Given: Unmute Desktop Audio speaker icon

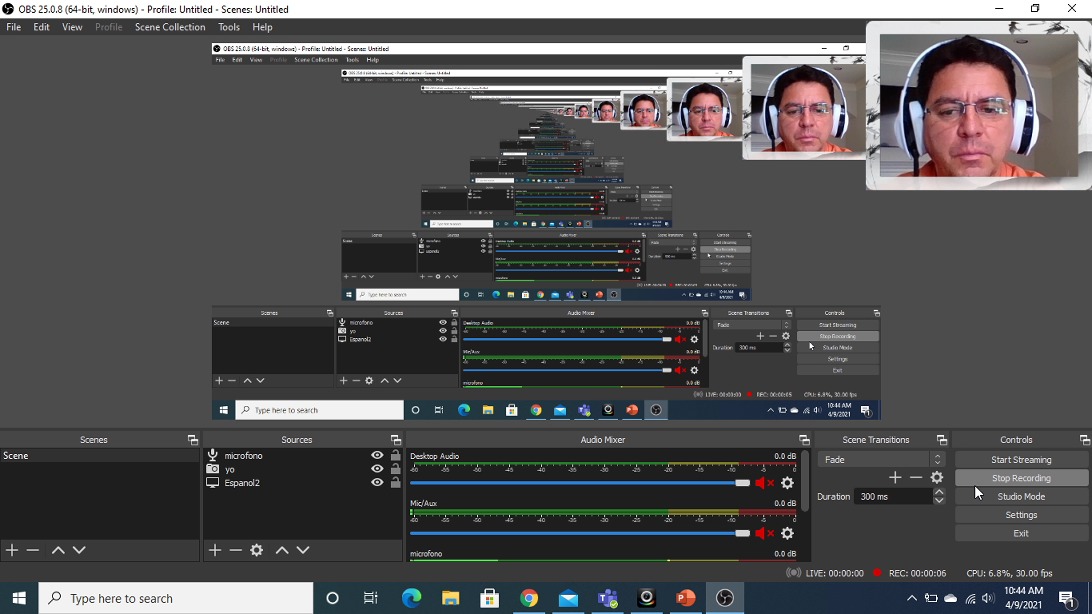Looking at the screenshot, I should [765, 482].
